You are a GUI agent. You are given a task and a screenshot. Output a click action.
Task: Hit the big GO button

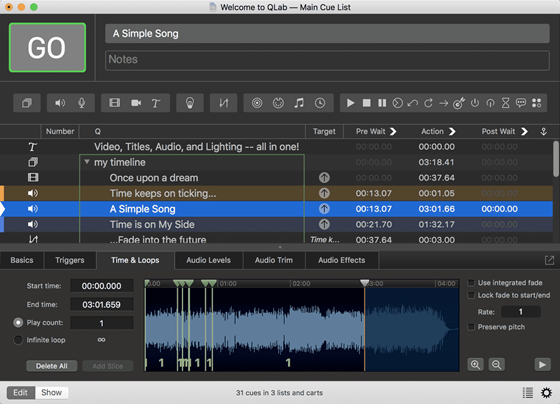pyautogui.click(x=48, y=48)
